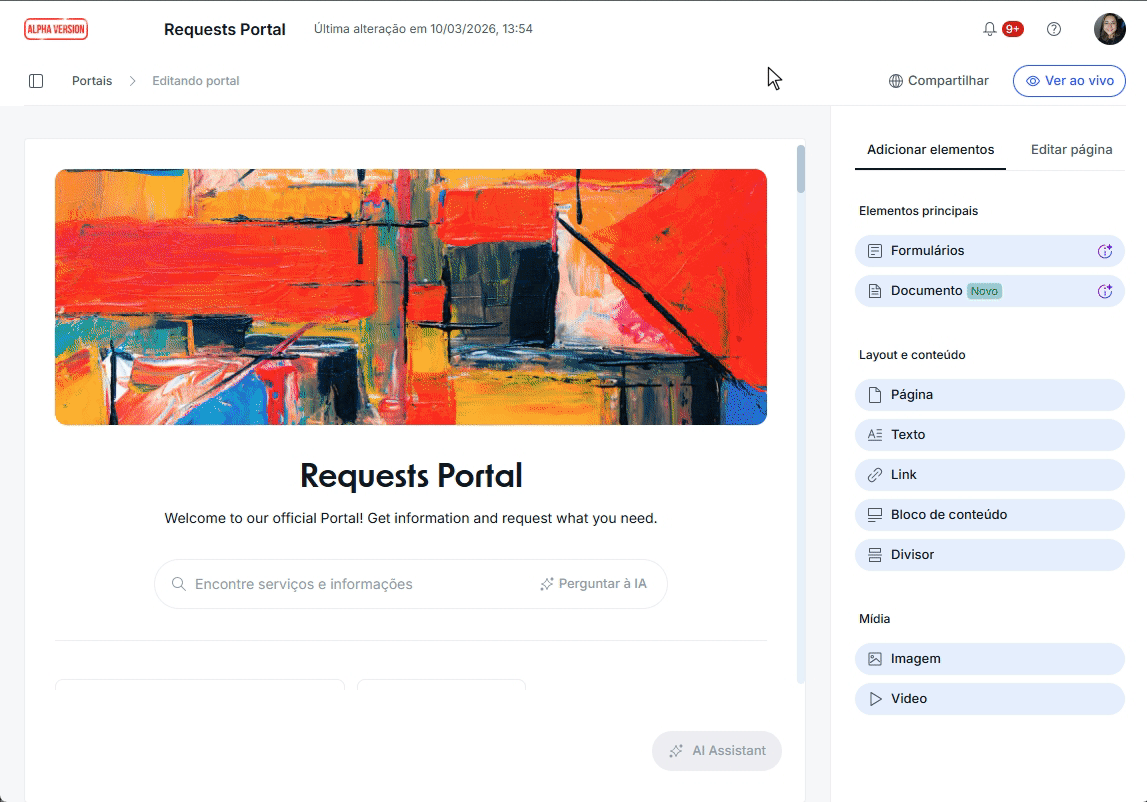Click the eye icon in Ver ao vivo
Viewport: 1147px width, 802px height.
(x=1032, y=81)
